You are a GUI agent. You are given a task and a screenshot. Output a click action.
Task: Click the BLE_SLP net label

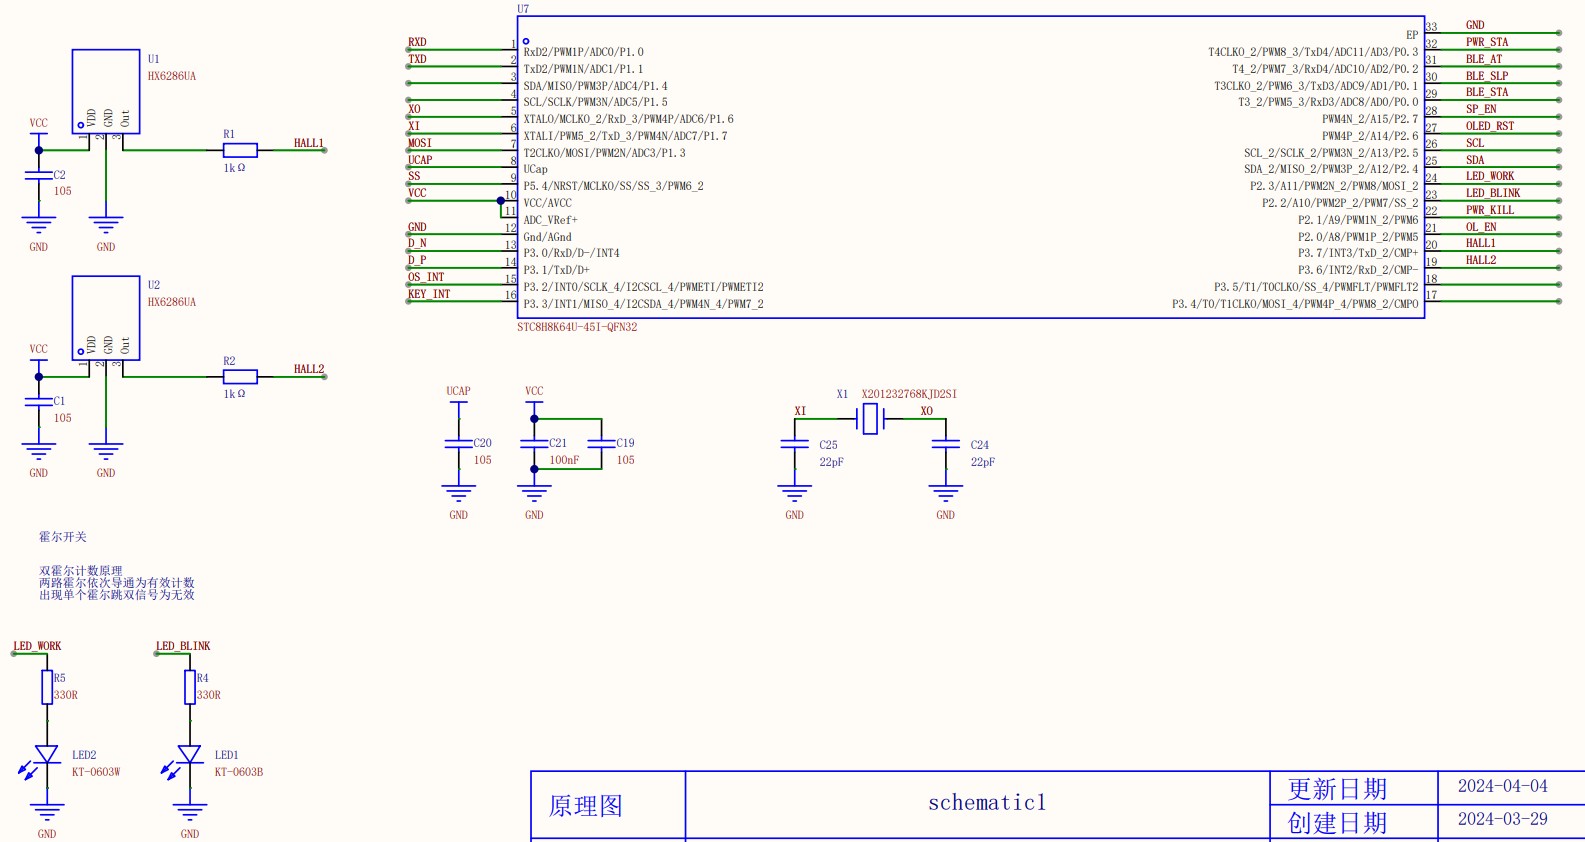(1487, 76)
